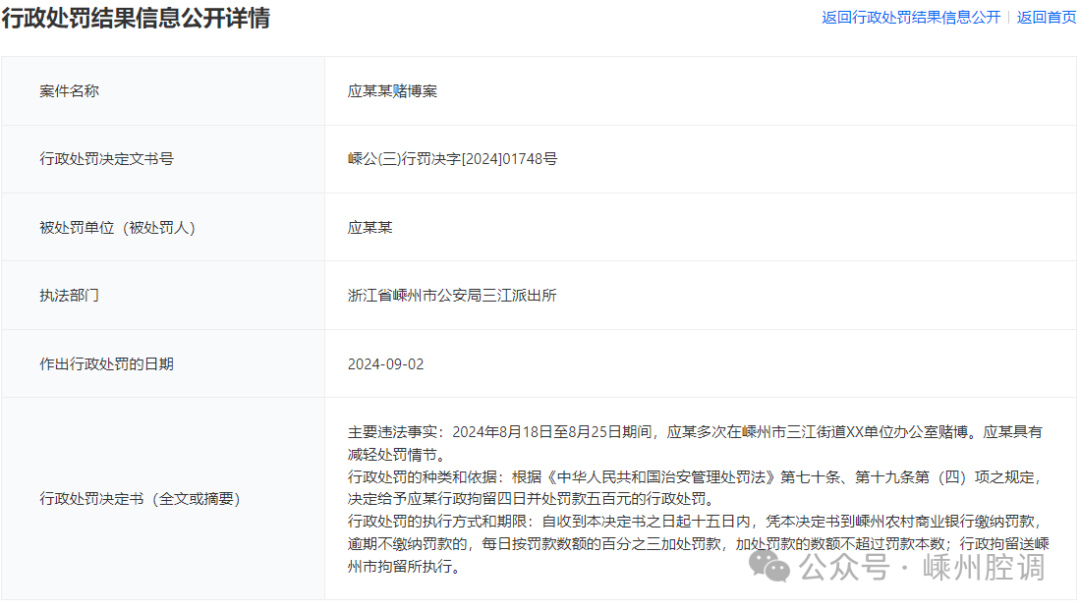Click the line starting with 主要违法事实
Viewport: 1080px width, 610px height.
695,432
